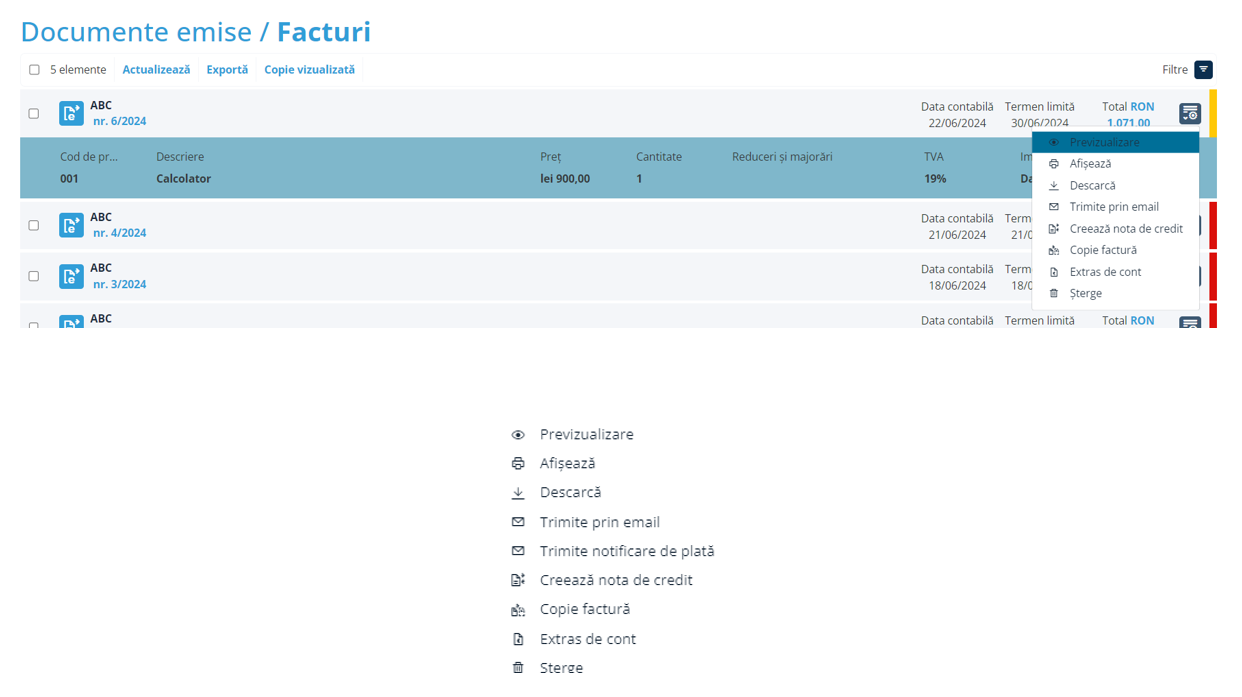This screenshot has height=697, width=1242.
Task: Click the Calculator line item description
Action: [183, 179]
